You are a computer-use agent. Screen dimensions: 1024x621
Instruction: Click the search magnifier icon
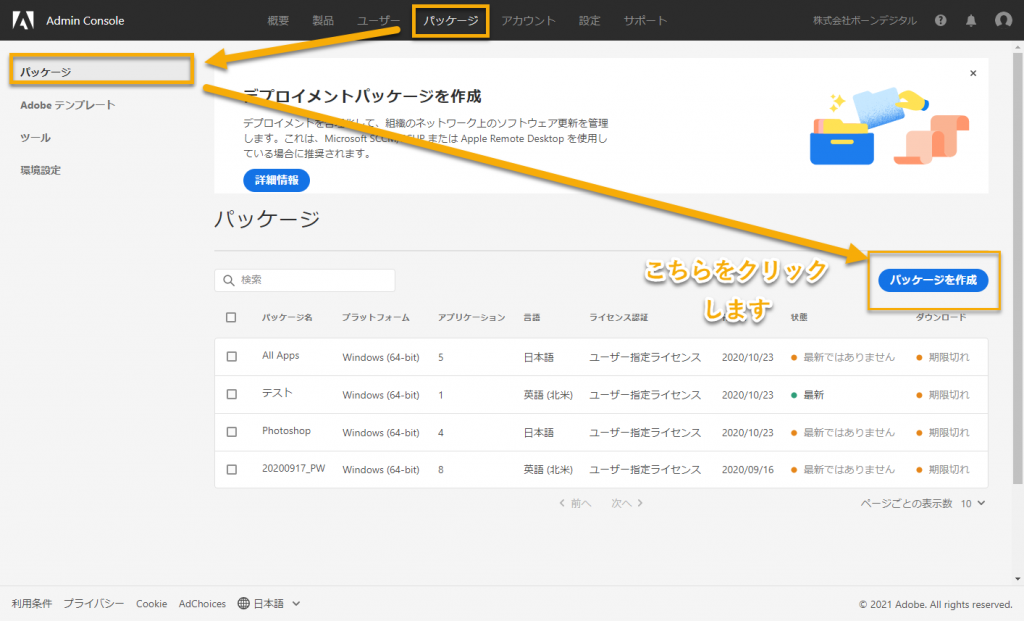click(229, 280)
